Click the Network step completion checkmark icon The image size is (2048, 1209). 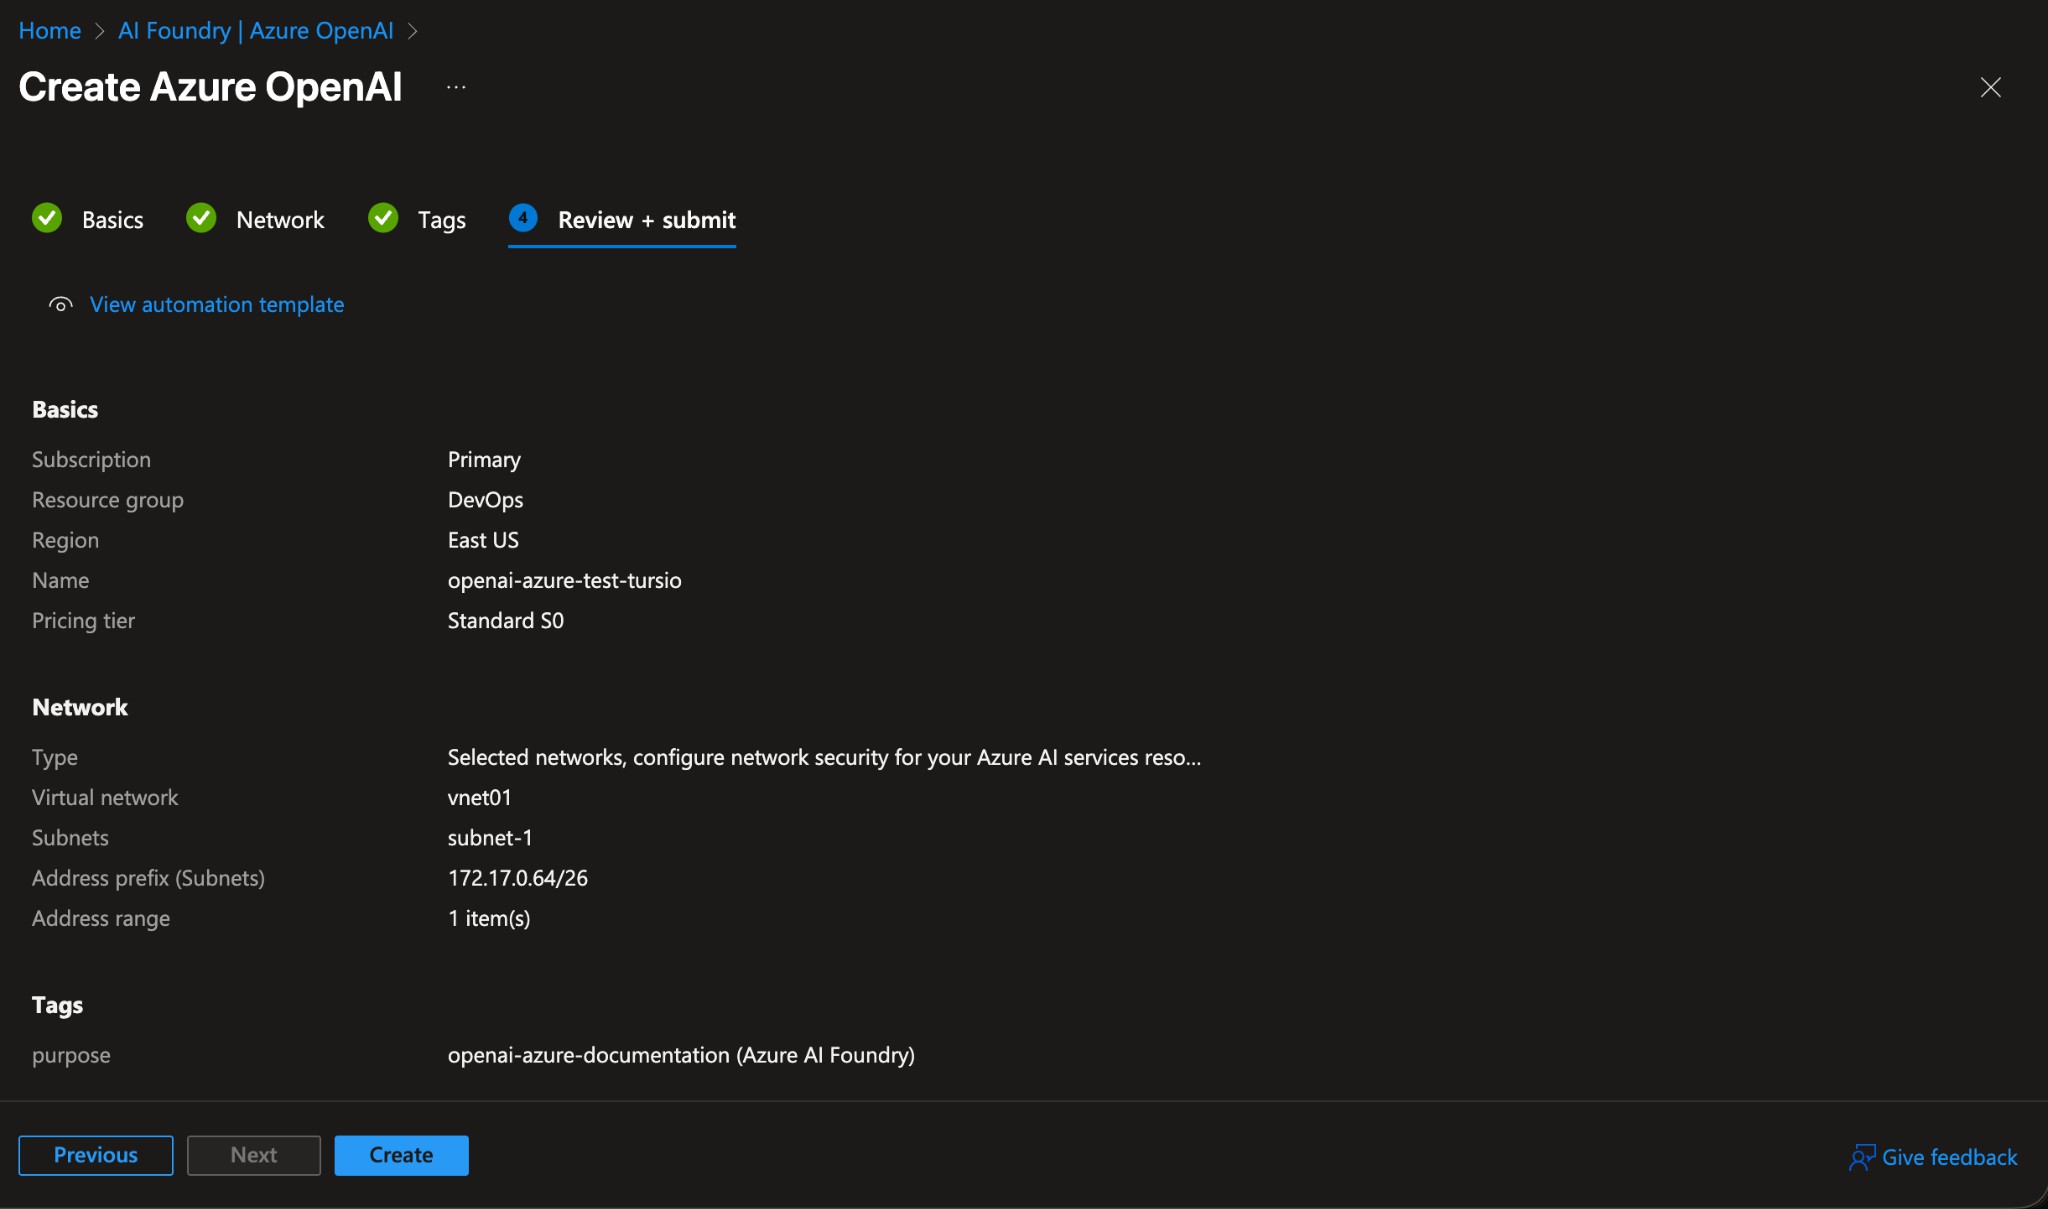point(200,219)
